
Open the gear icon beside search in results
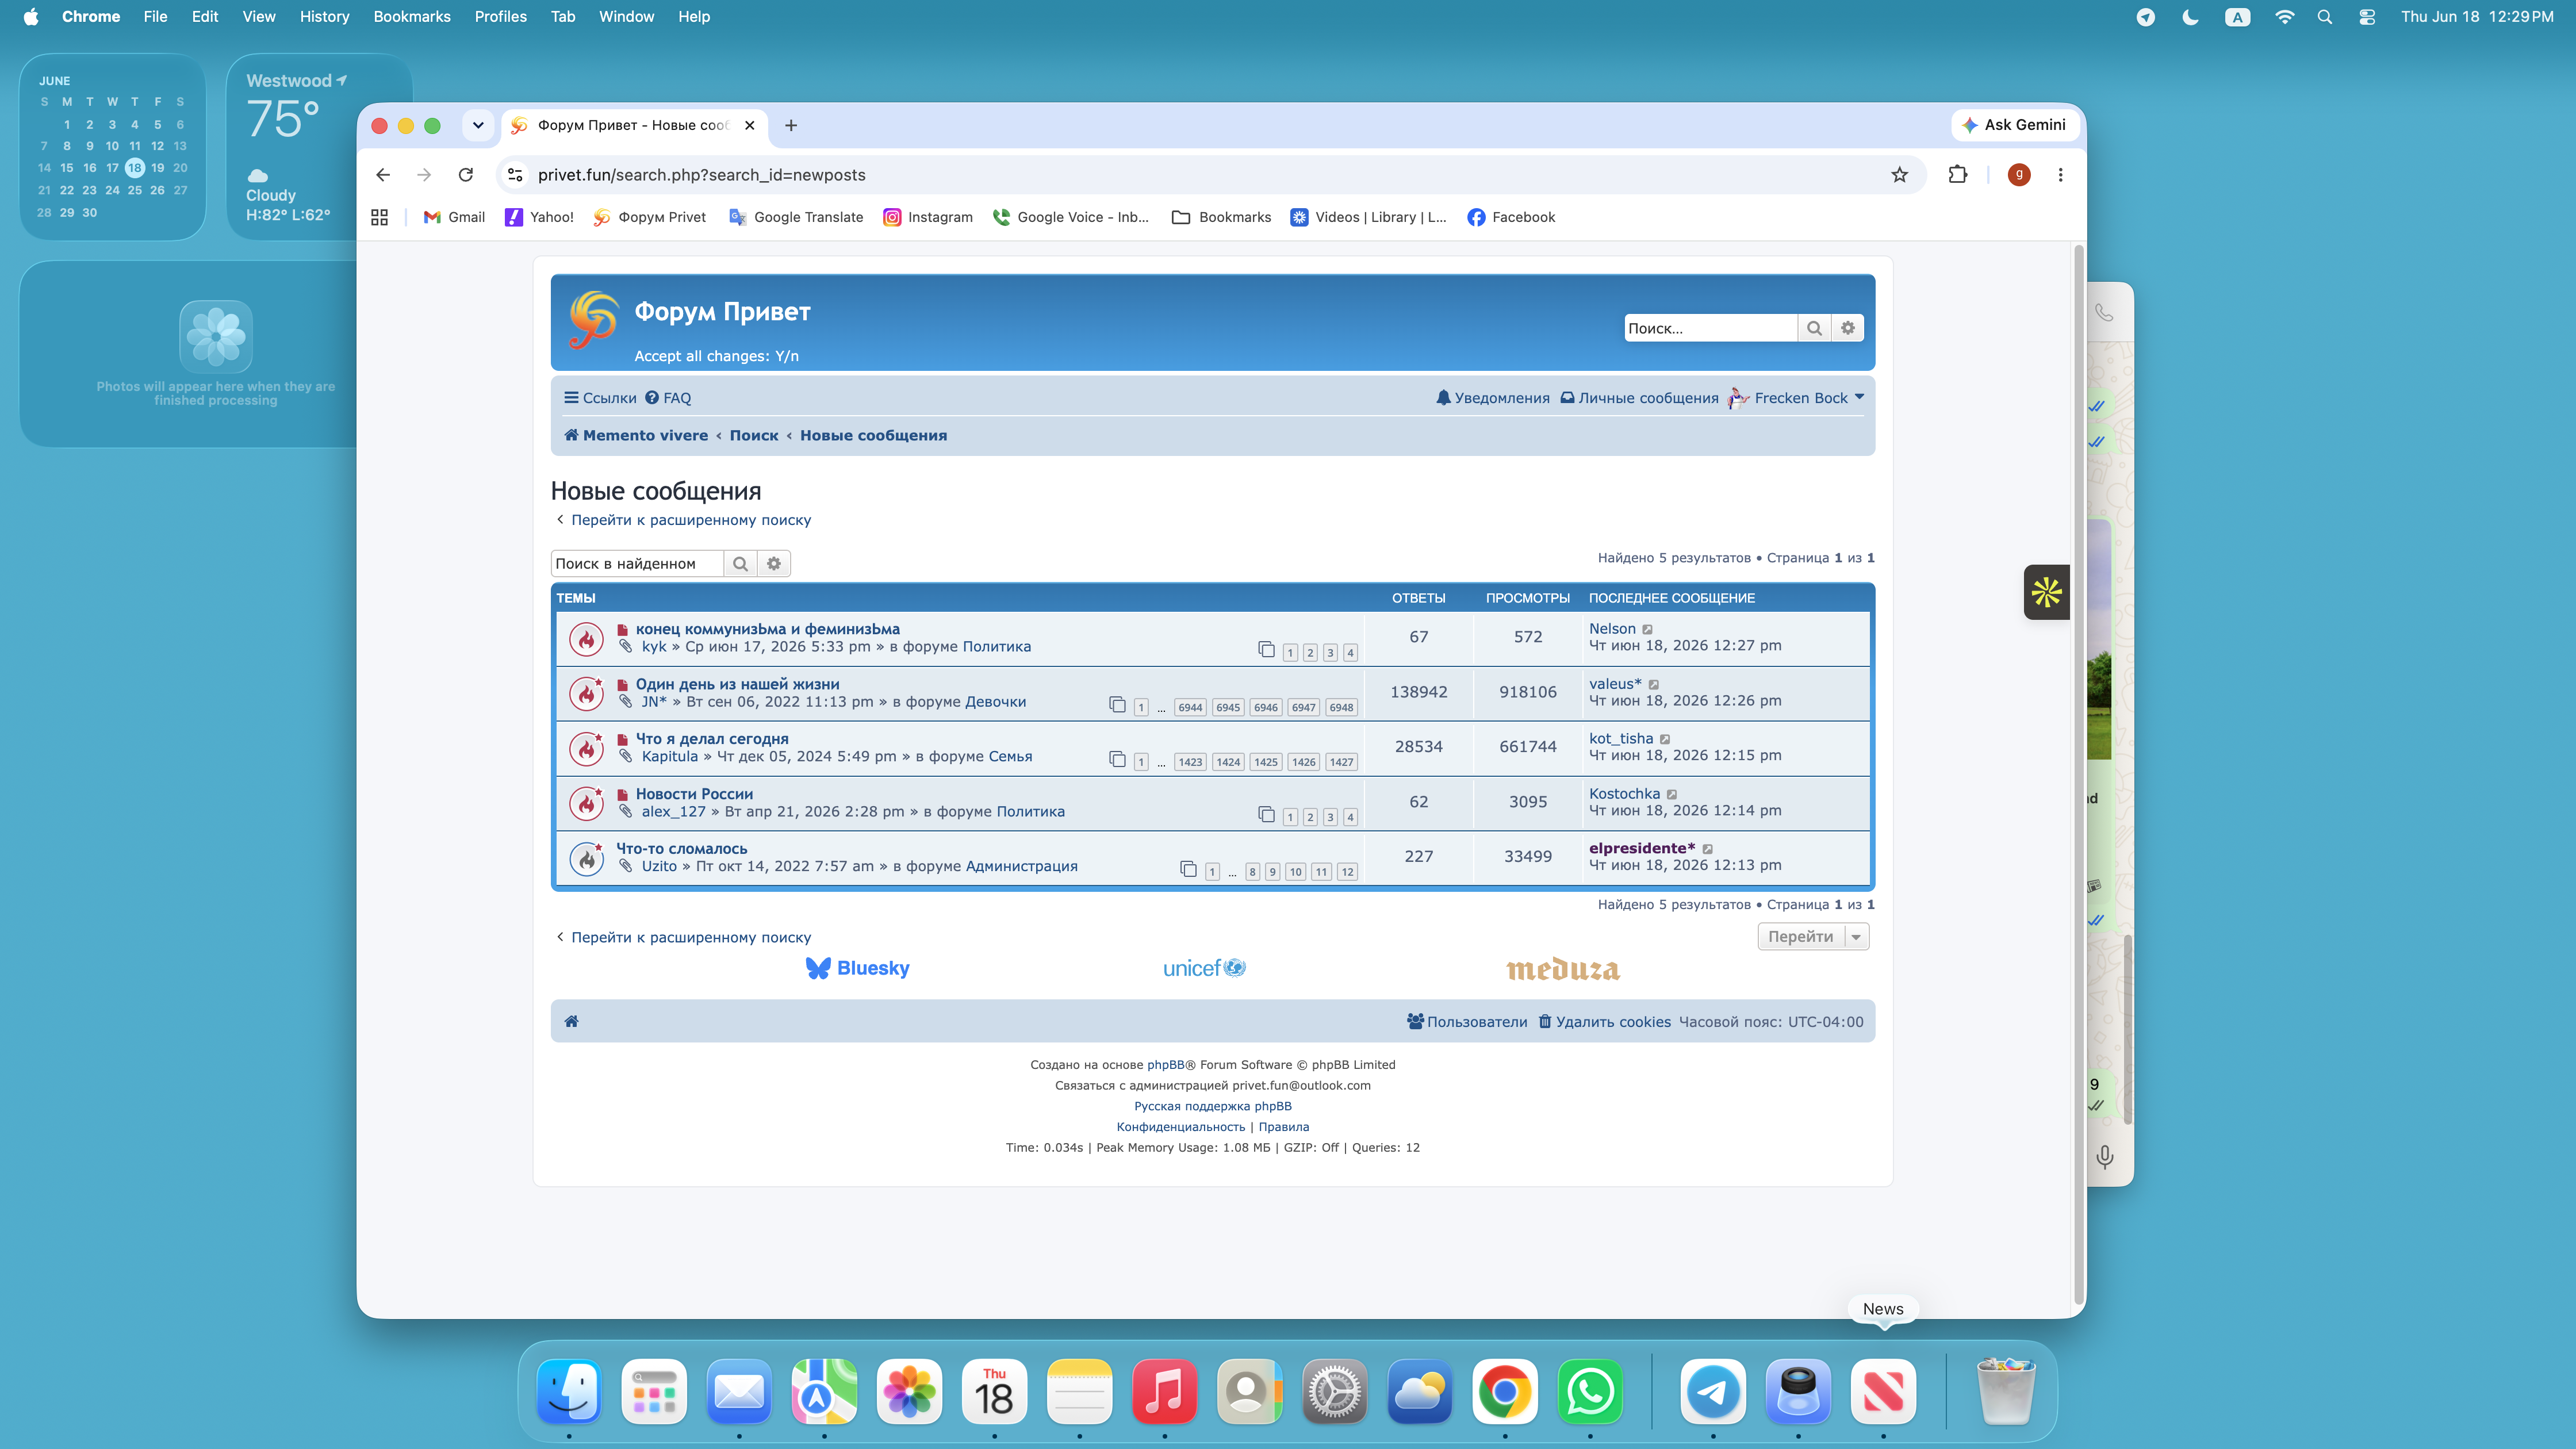click(x=774, y=564)
